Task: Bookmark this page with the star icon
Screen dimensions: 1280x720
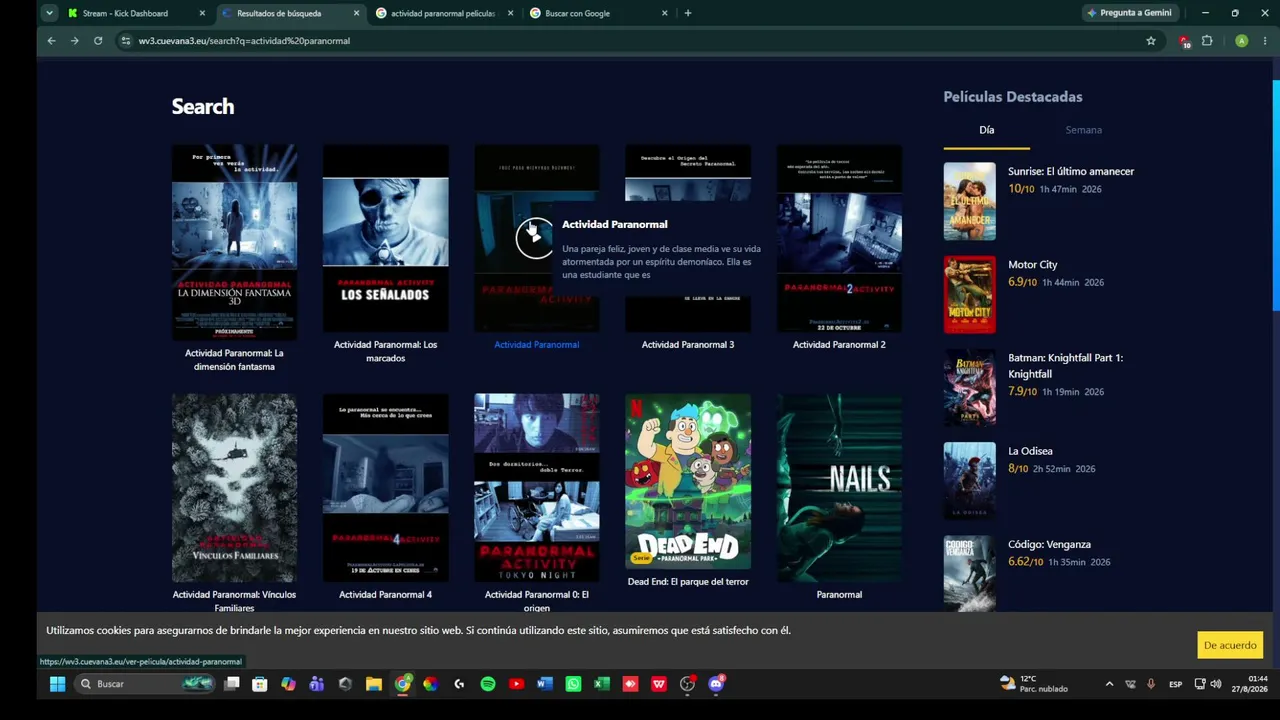Action: [x=1151, y=41]
